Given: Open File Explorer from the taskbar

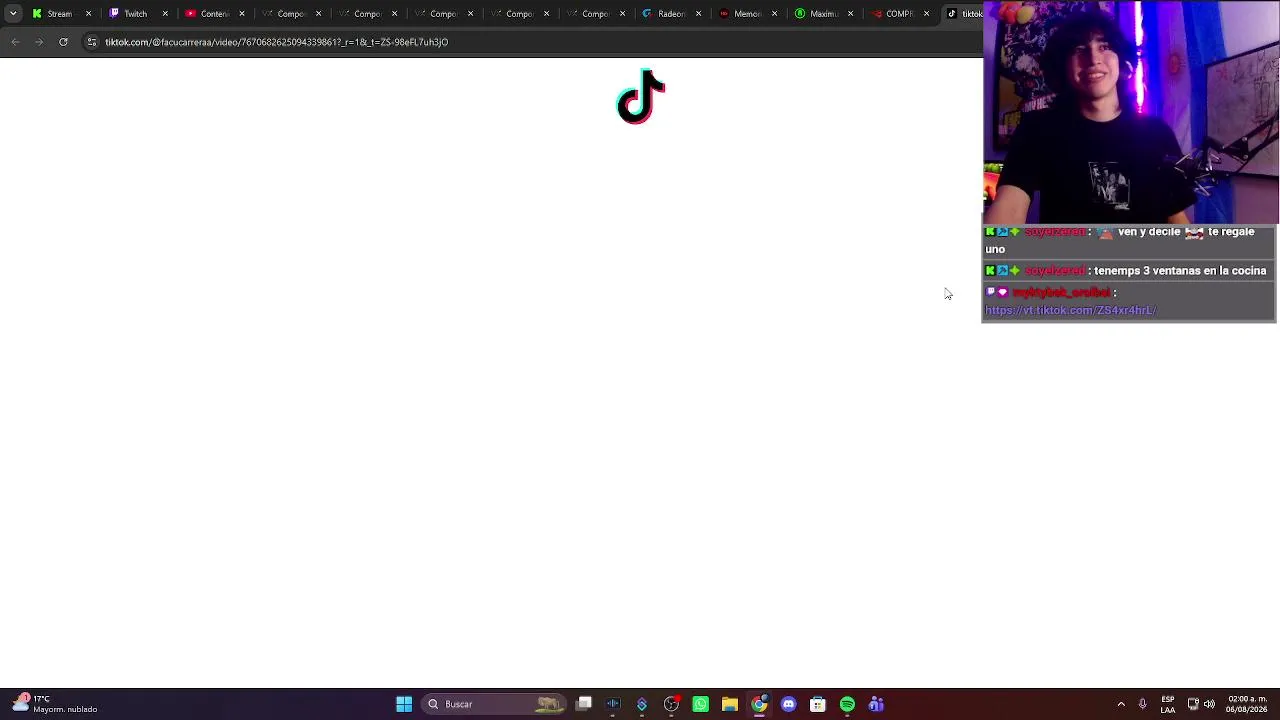Looking at the screenshot, I should pos(730,704).
